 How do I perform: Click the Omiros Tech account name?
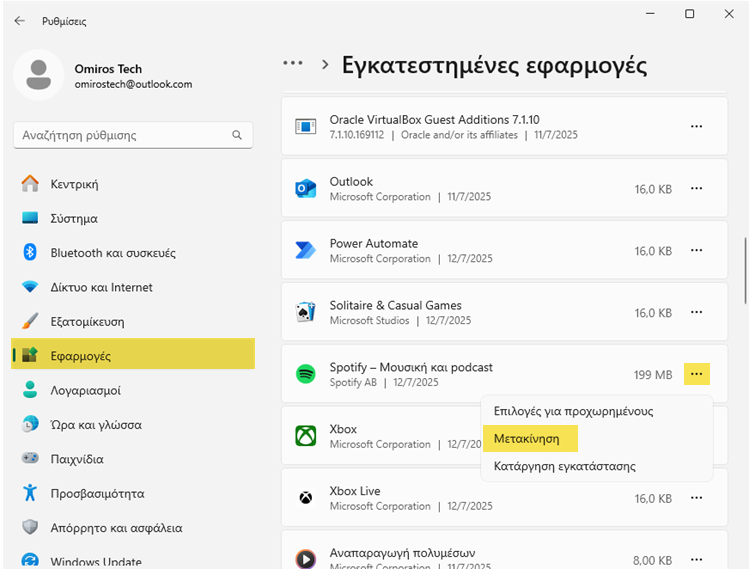pos(108,69)
